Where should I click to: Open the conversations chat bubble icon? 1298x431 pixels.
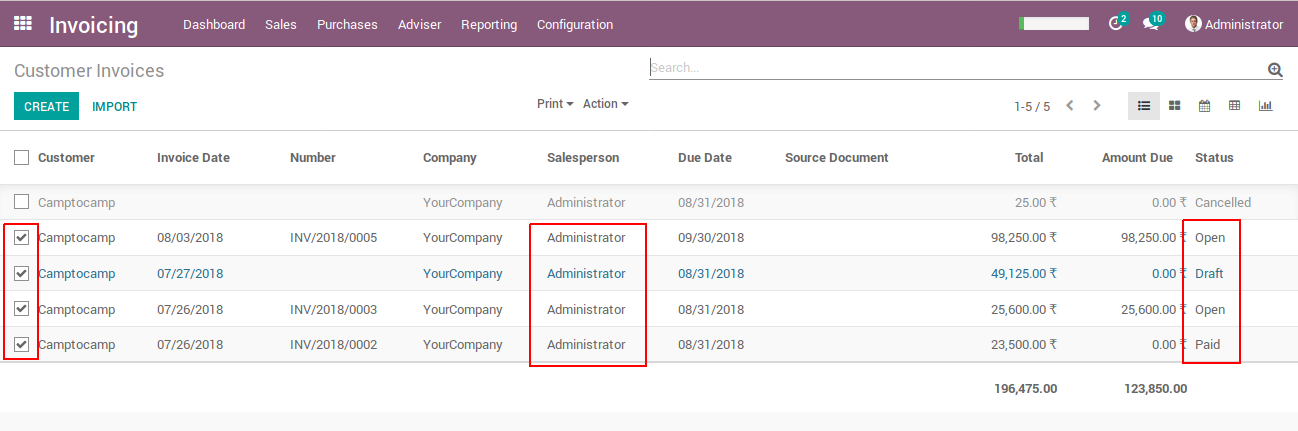tap(1151, 24)
